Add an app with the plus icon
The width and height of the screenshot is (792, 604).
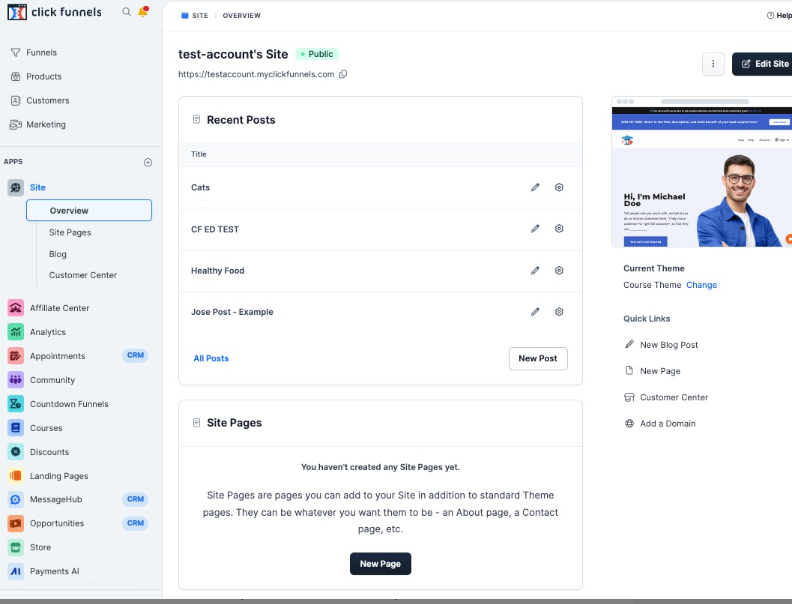coord(148,163)
